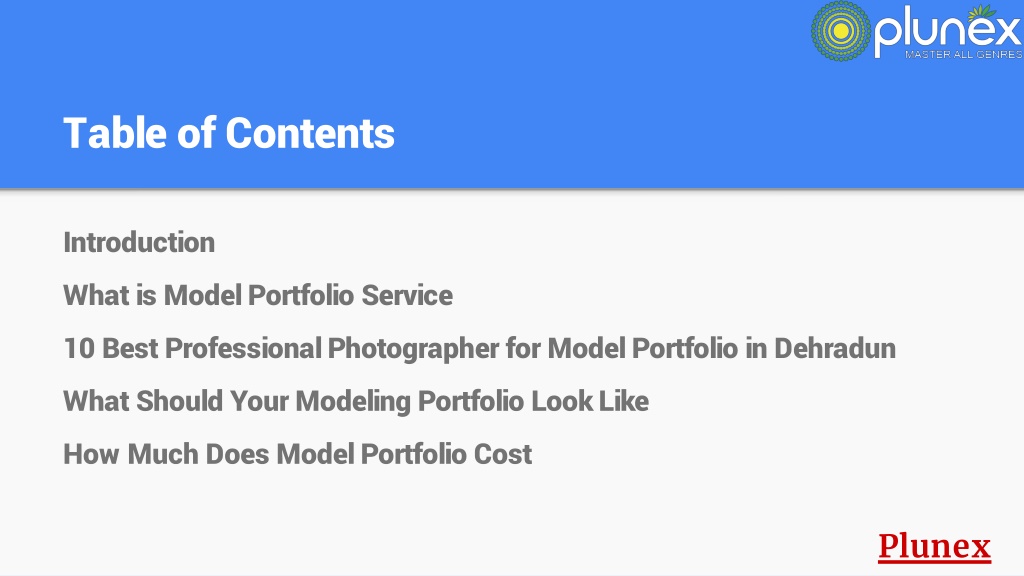
Task: Click the word Service in second entry
Action: (x=407, y=295)
